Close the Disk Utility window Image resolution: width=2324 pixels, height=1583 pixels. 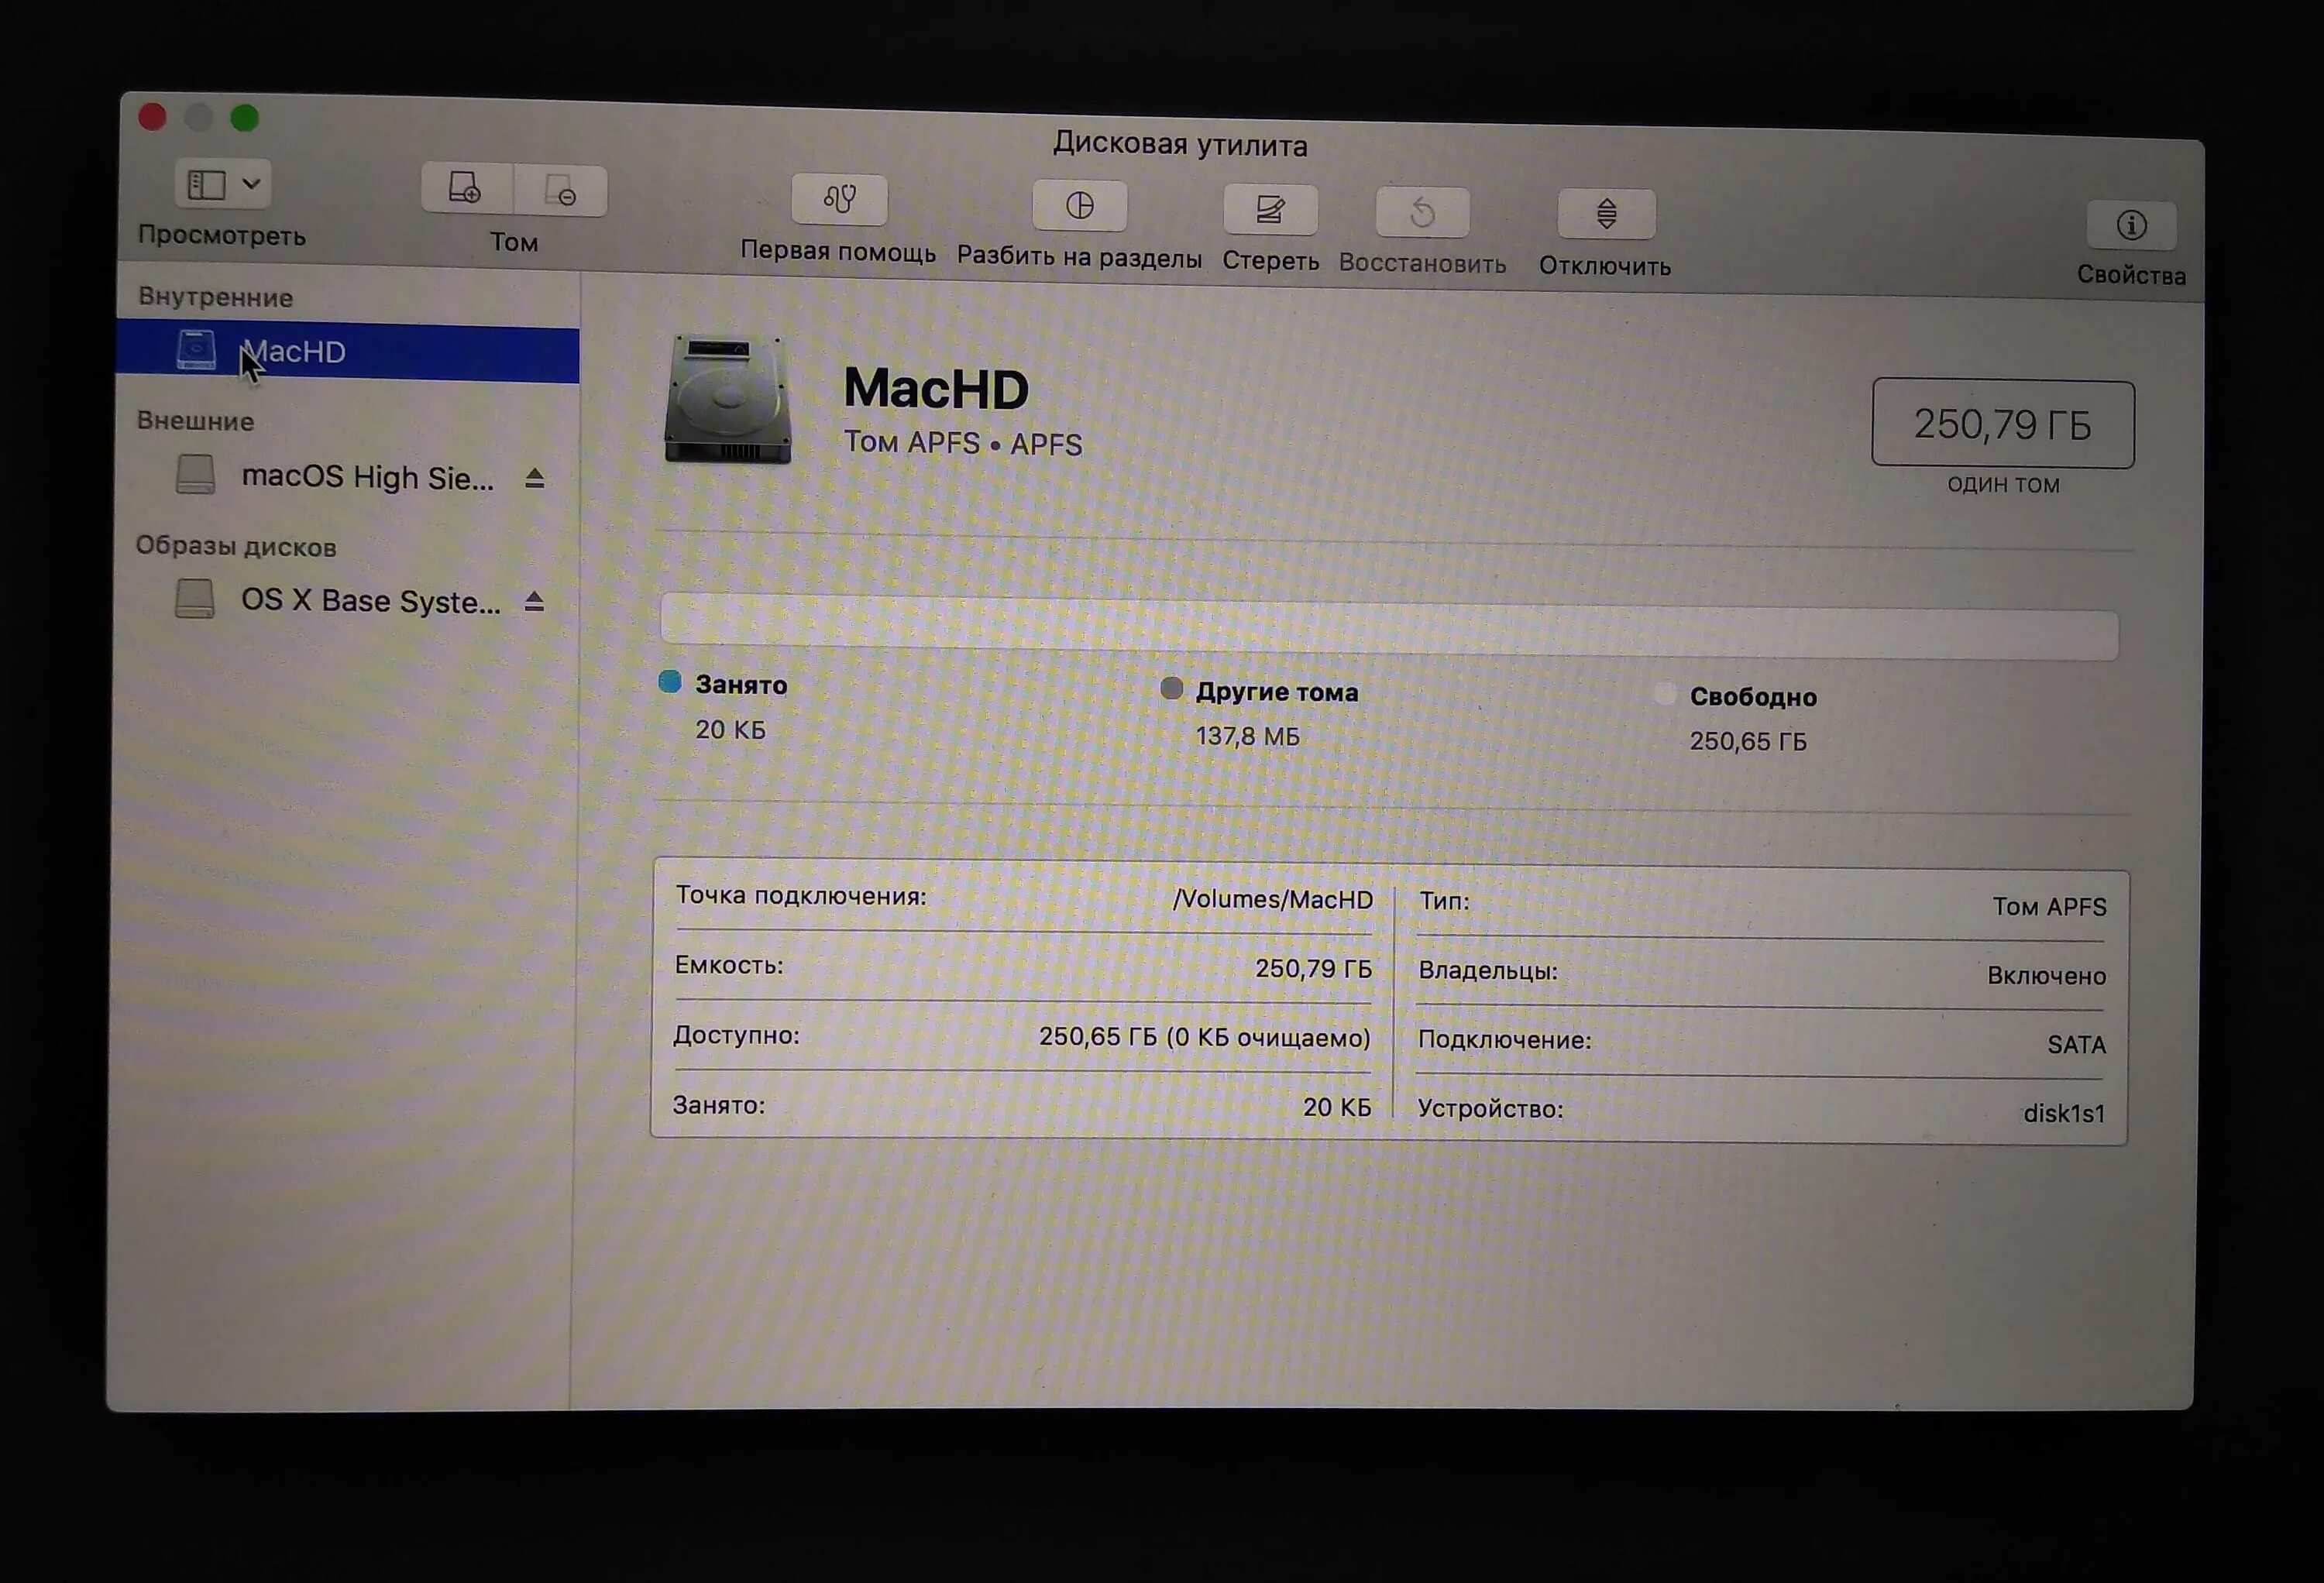click(153, 116)
